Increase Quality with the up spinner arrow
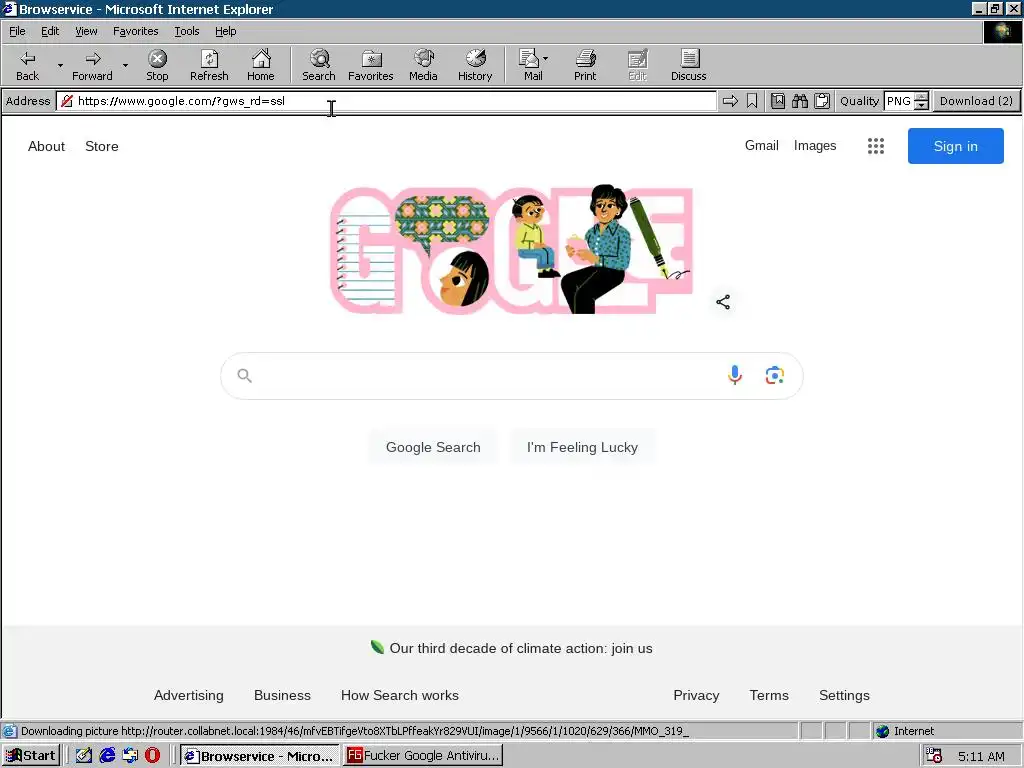Image resolution: width=1024 pixels, height=768 pixels. point(921,97)
